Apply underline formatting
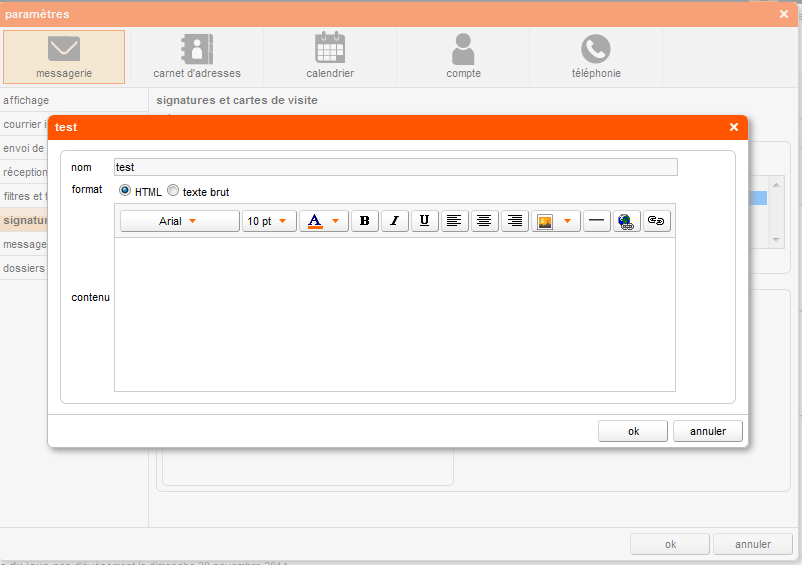Image resolution: width=802 pixels, height=565 pixels. [x=425, y=221]
